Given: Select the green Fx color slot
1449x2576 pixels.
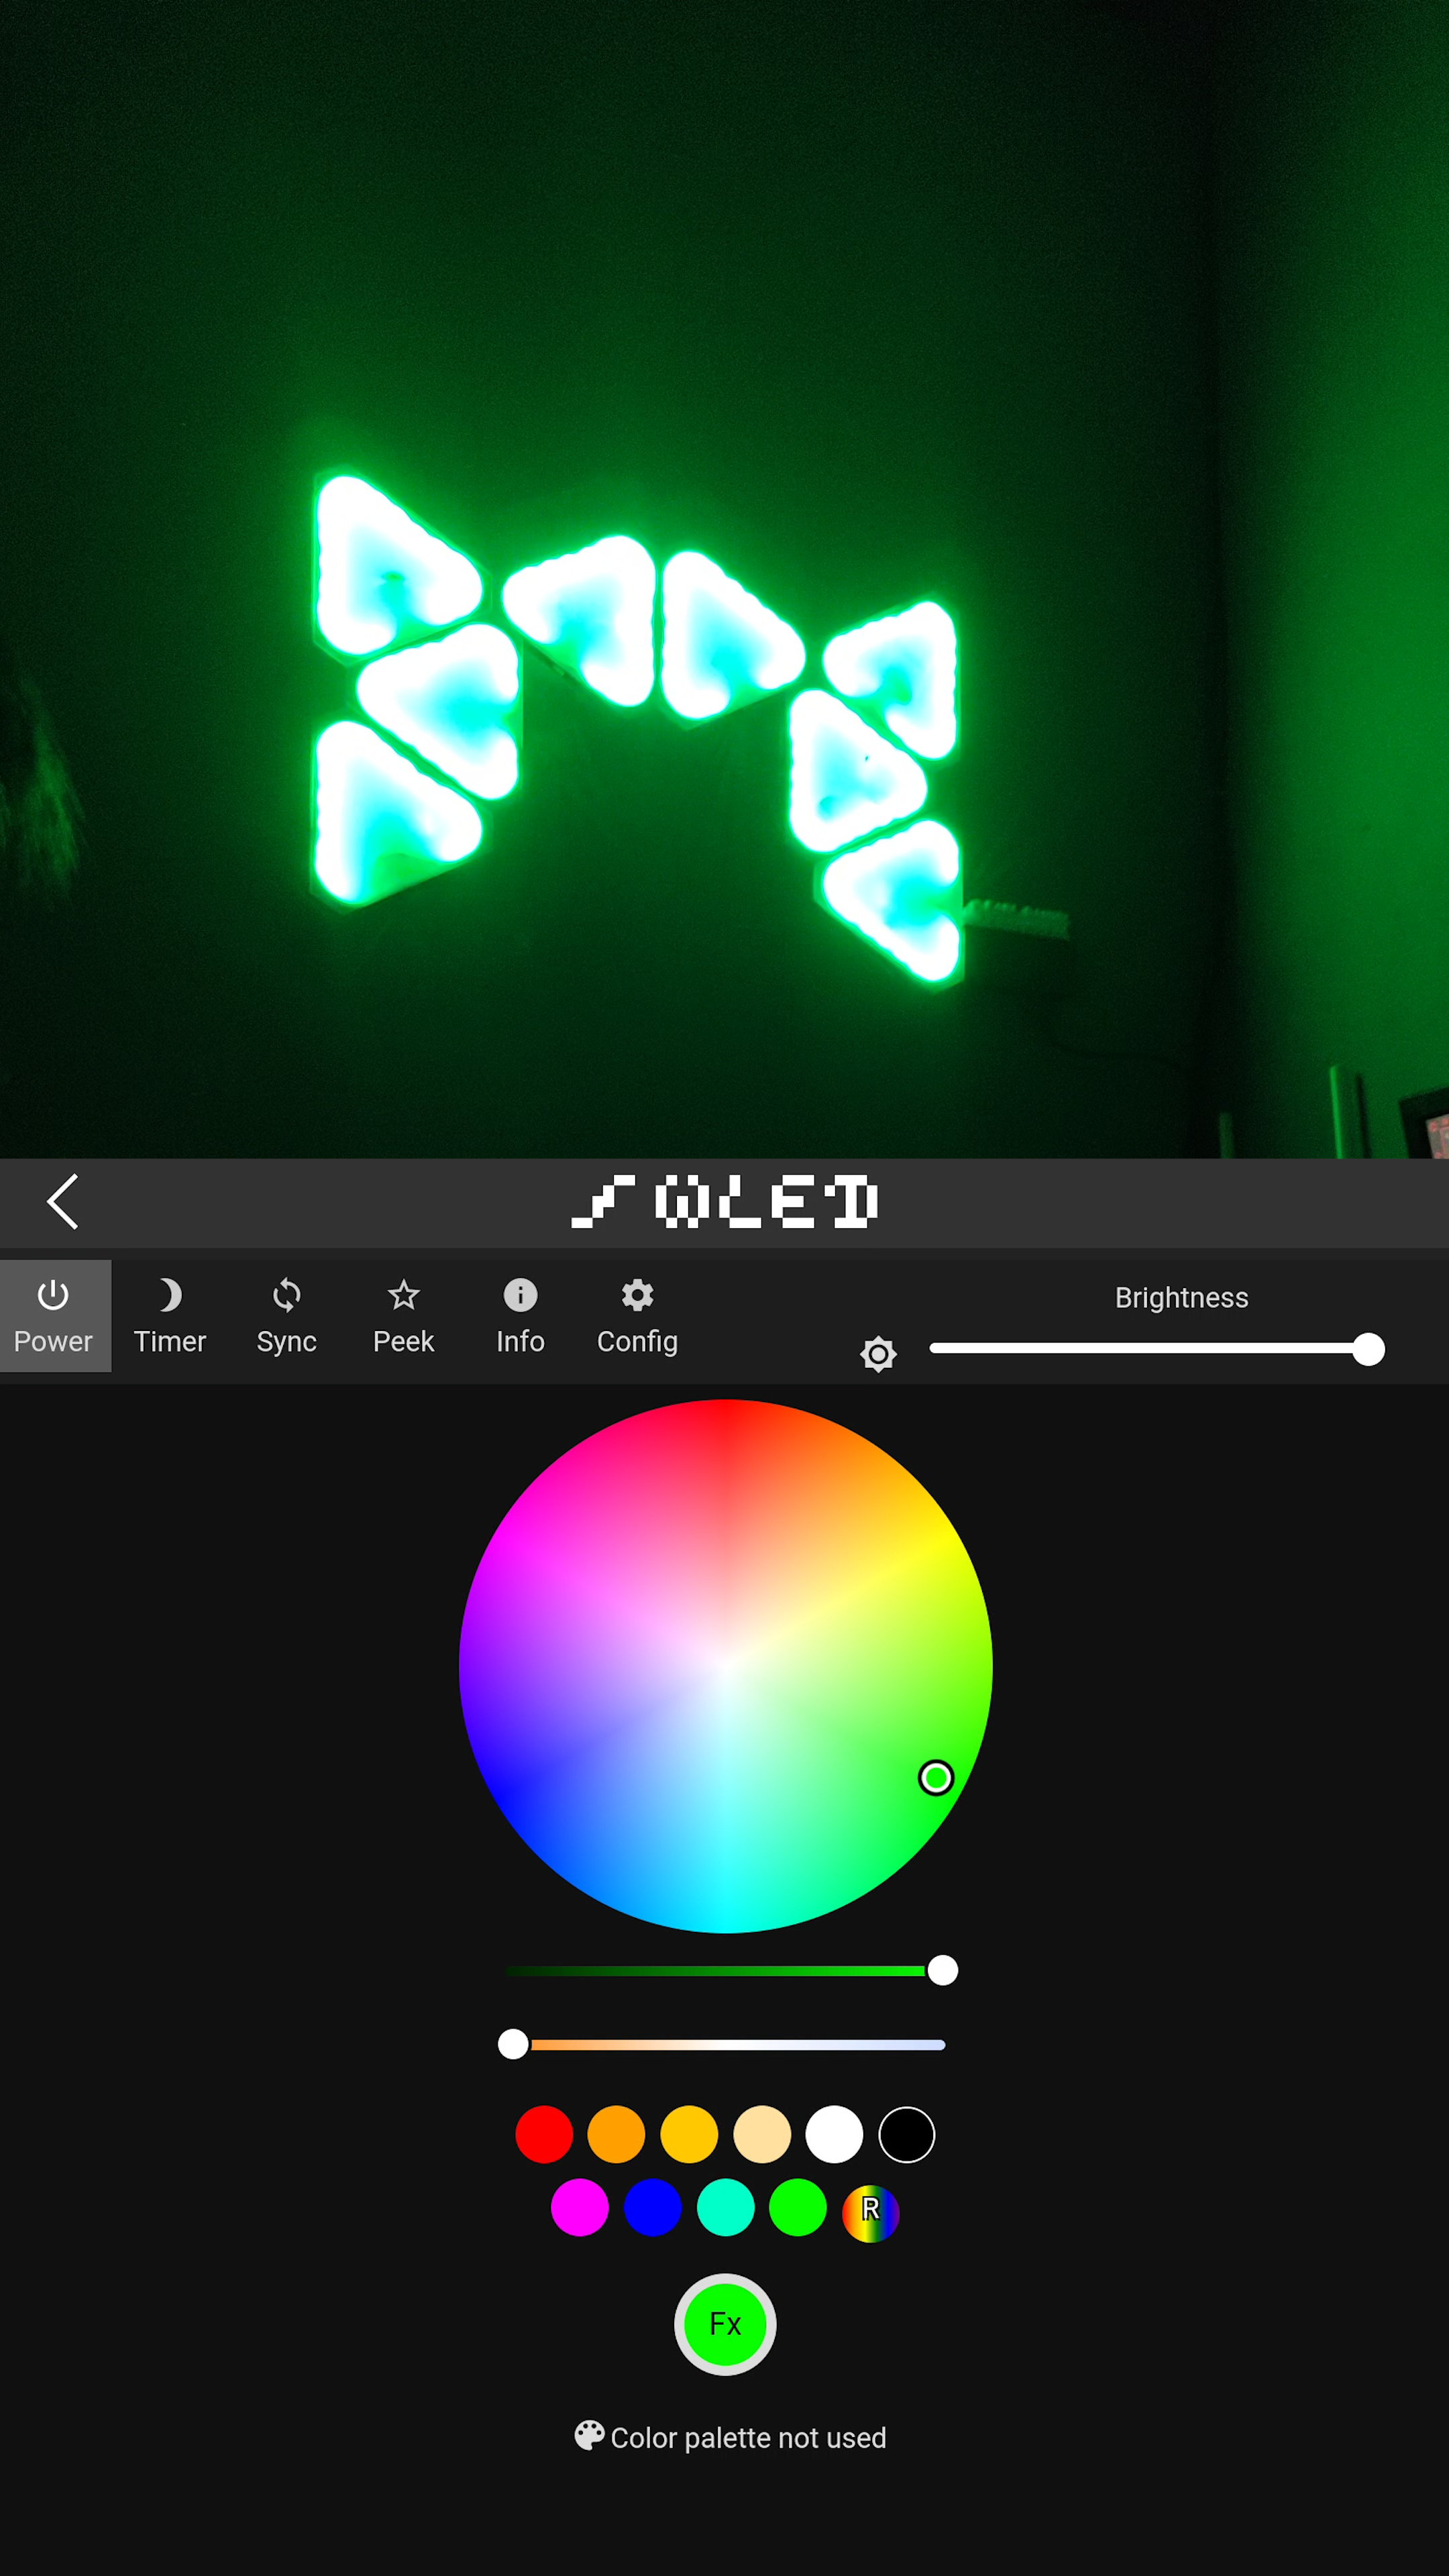Looking at the screenshot, I should pyautogui.click(x=725, y=2324).
